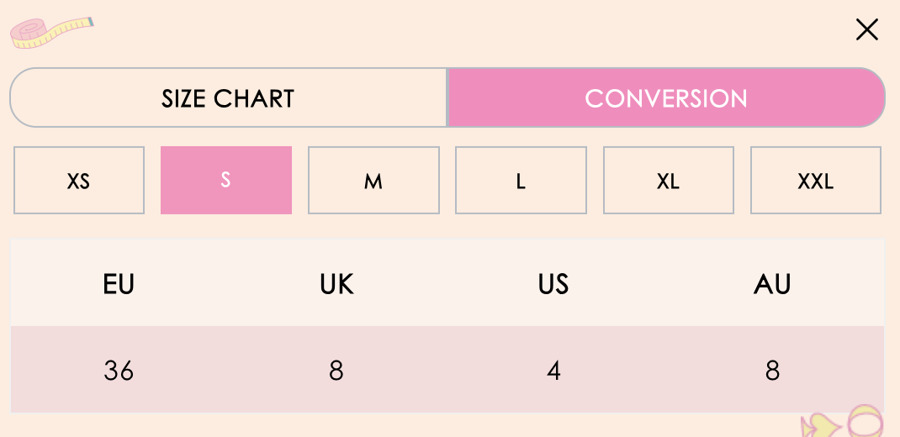Click the pink ring icon in corner
This screenshot has width=900, height=437.
[866, 421]
